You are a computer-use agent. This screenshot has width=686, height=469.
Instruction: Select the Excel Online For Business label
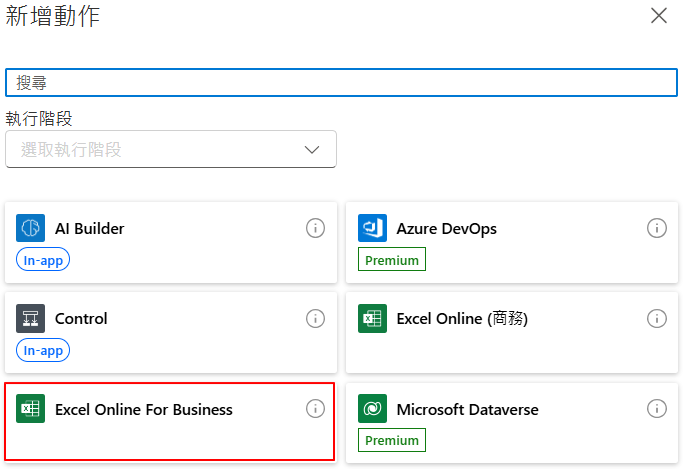pos(144,410)
